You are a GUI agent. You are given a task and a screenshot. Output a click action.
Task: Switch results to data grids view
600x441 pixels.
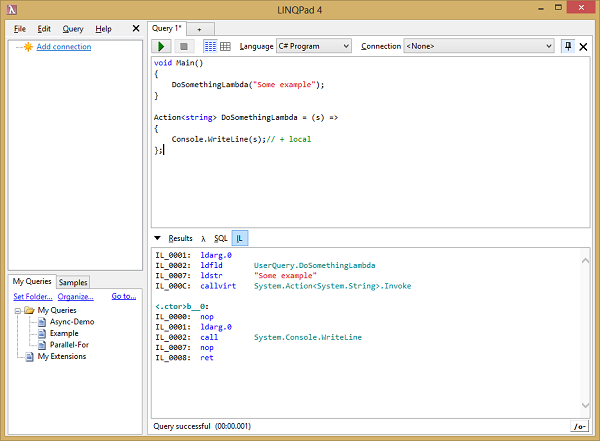(225, 46)
